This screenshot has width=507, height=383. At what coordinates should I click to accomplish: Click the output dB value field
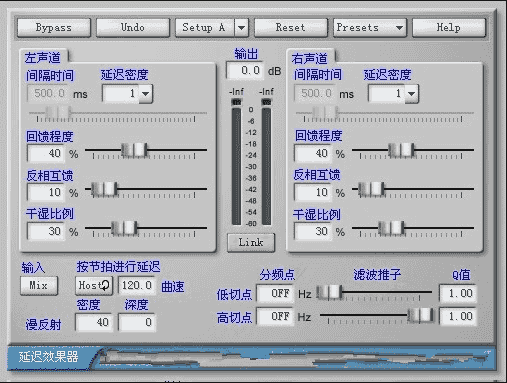[x=245, y=70]
